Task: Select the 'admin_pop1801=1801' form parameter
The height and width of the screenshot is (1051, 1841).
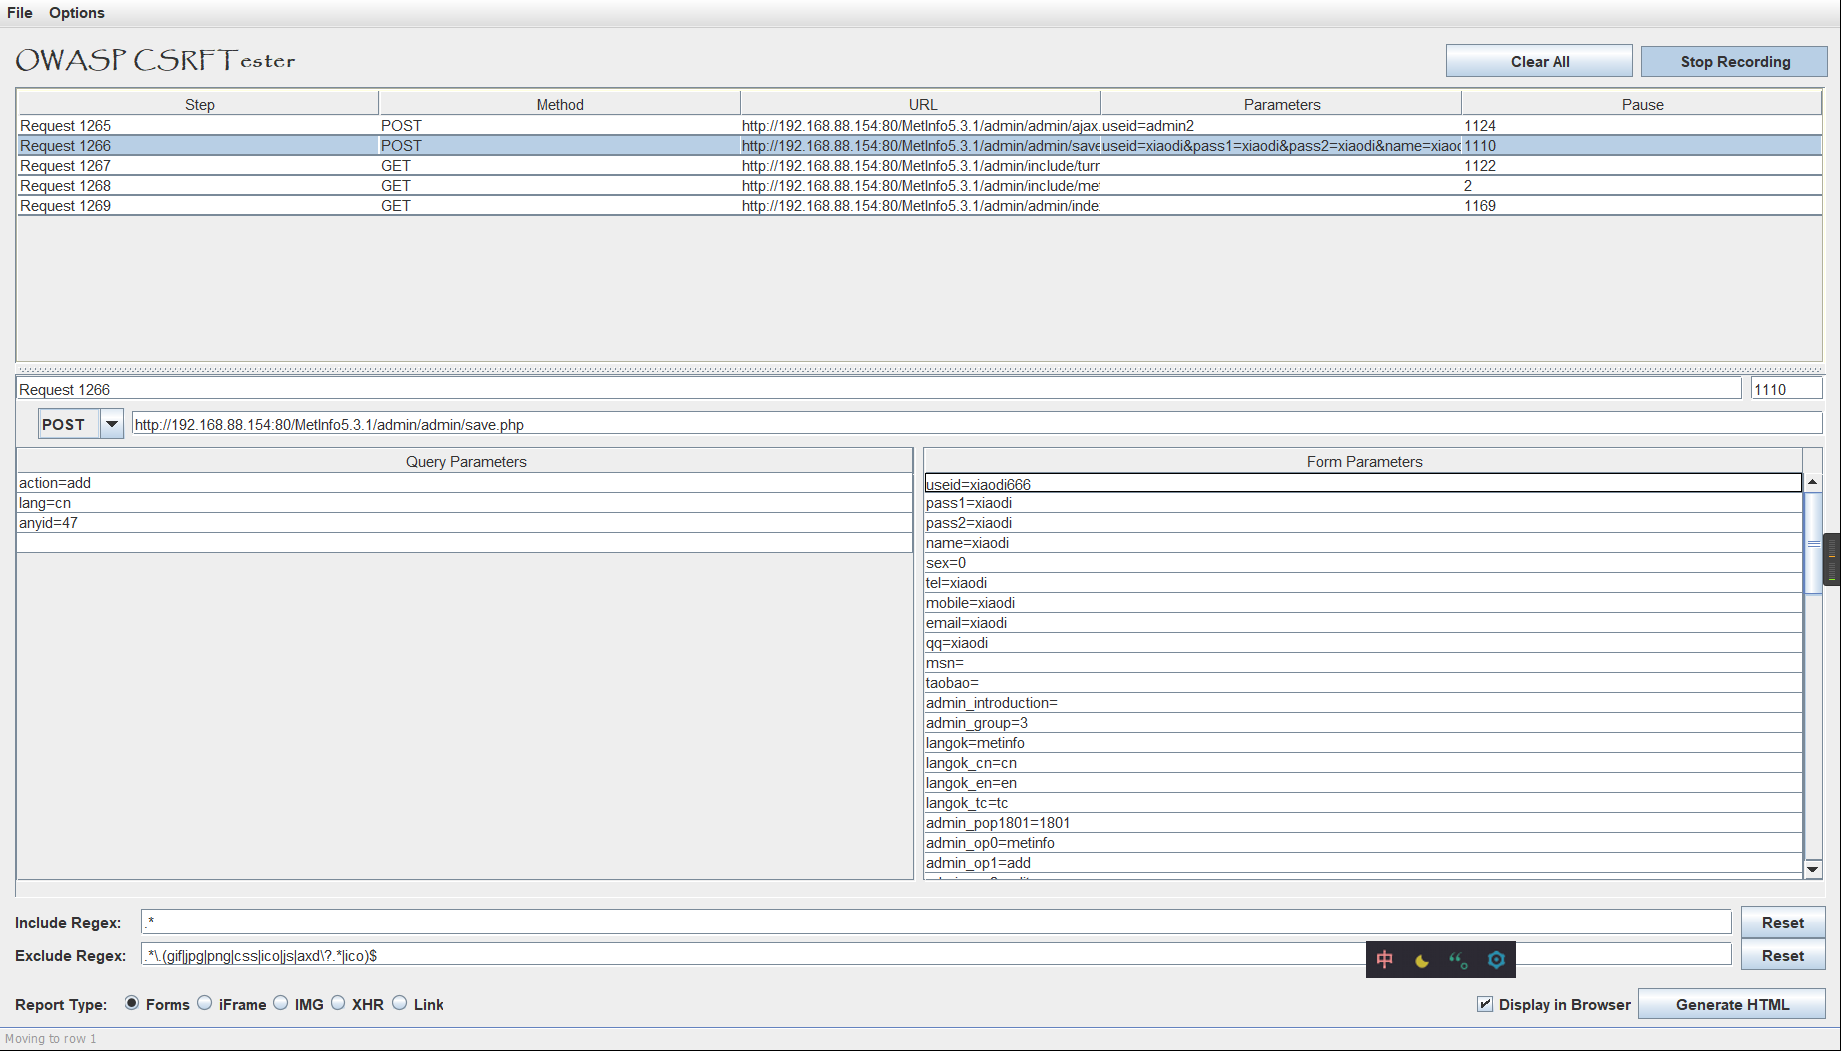Action: pyautogui.click(x=1363, y=823)
